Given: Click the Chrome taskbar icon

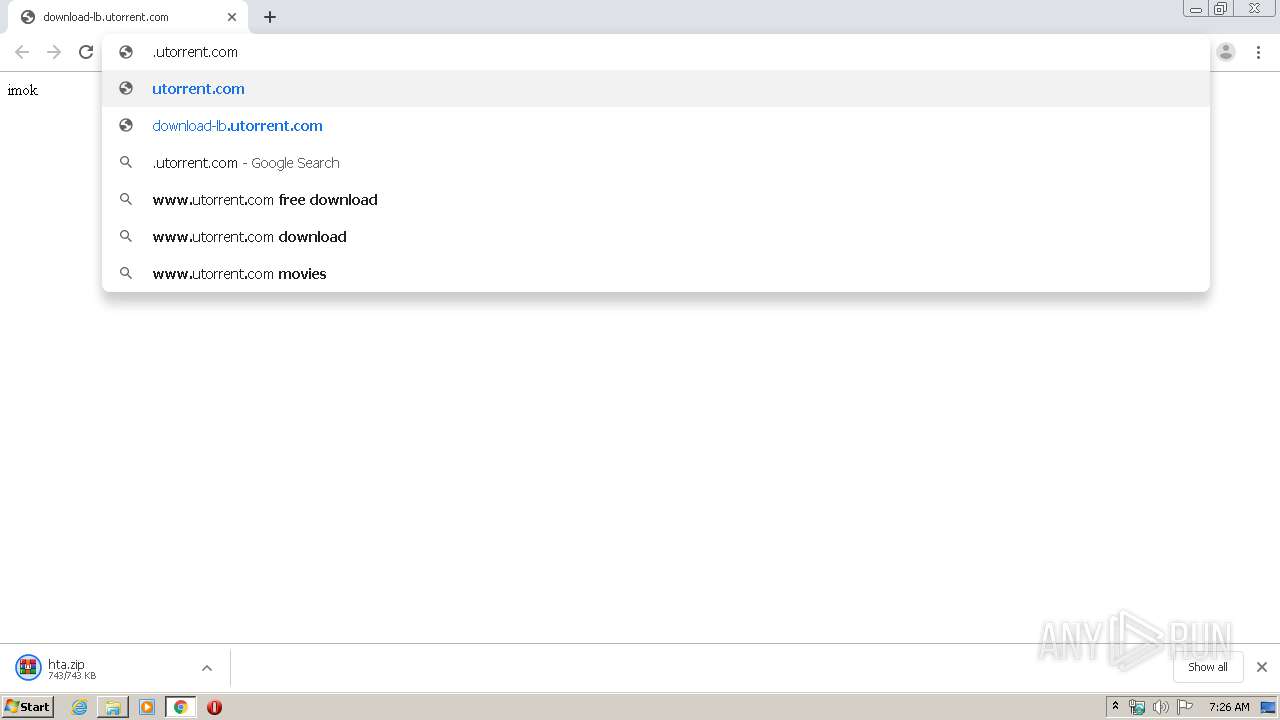Looking at the screenshot, I should (x=180, y=707).
